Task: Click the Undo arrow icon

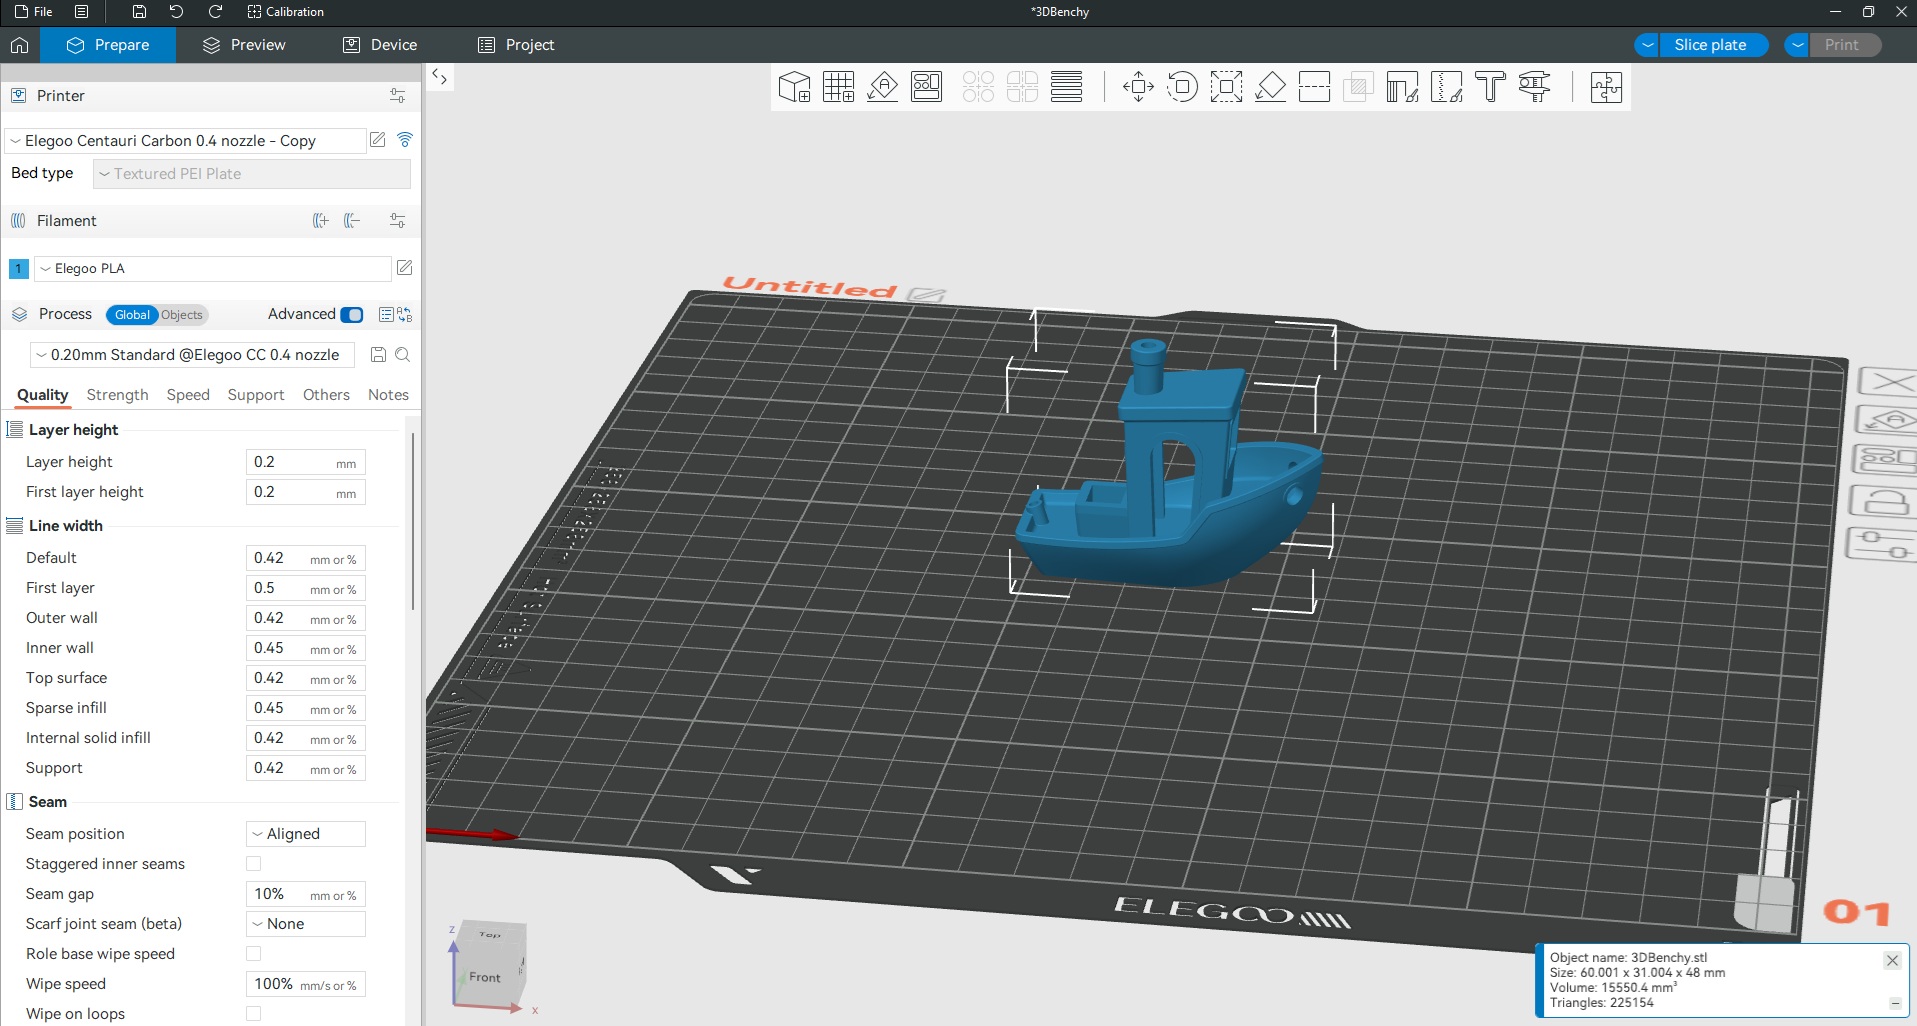Action: (x=176, y=12)
